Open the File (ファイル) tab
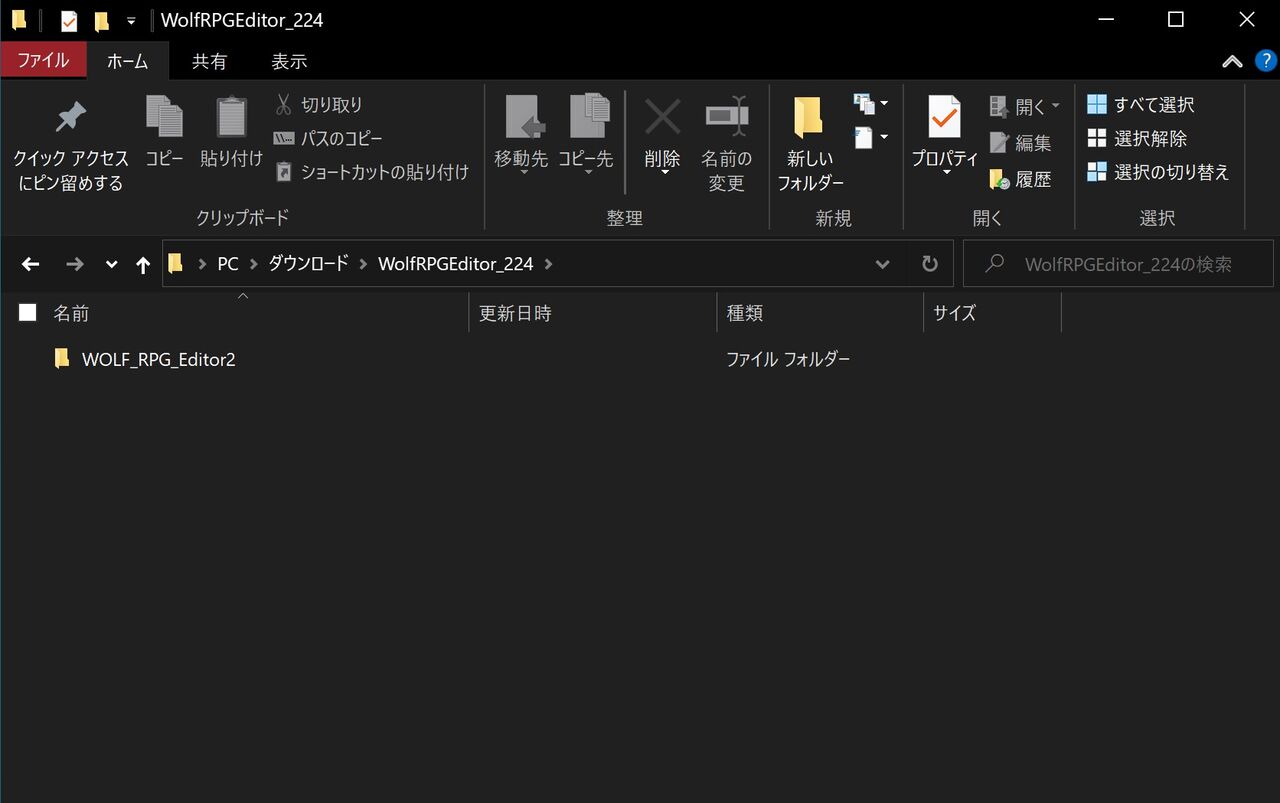 [43, 61]
